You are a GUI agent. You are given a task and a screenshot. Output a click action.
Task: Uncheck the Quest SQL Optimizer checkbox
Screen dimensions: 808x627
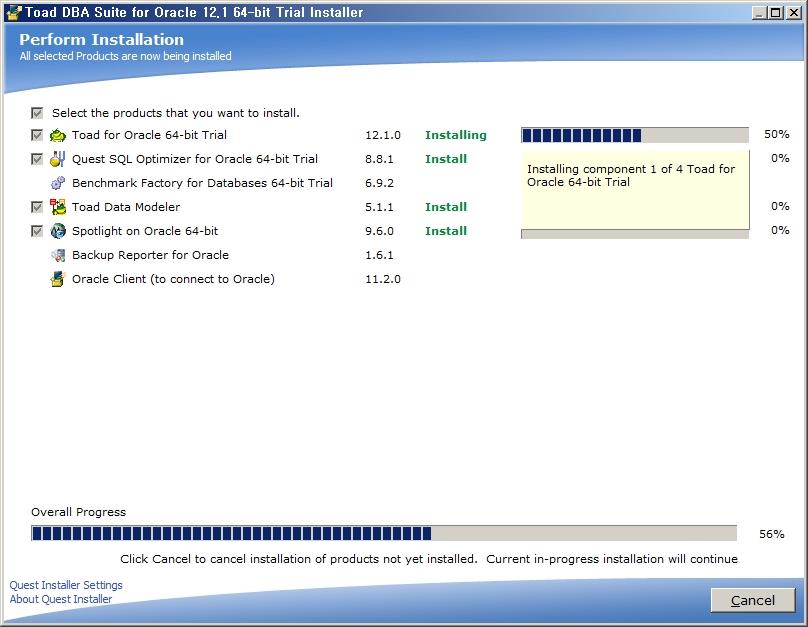click(x=37, y=159)
